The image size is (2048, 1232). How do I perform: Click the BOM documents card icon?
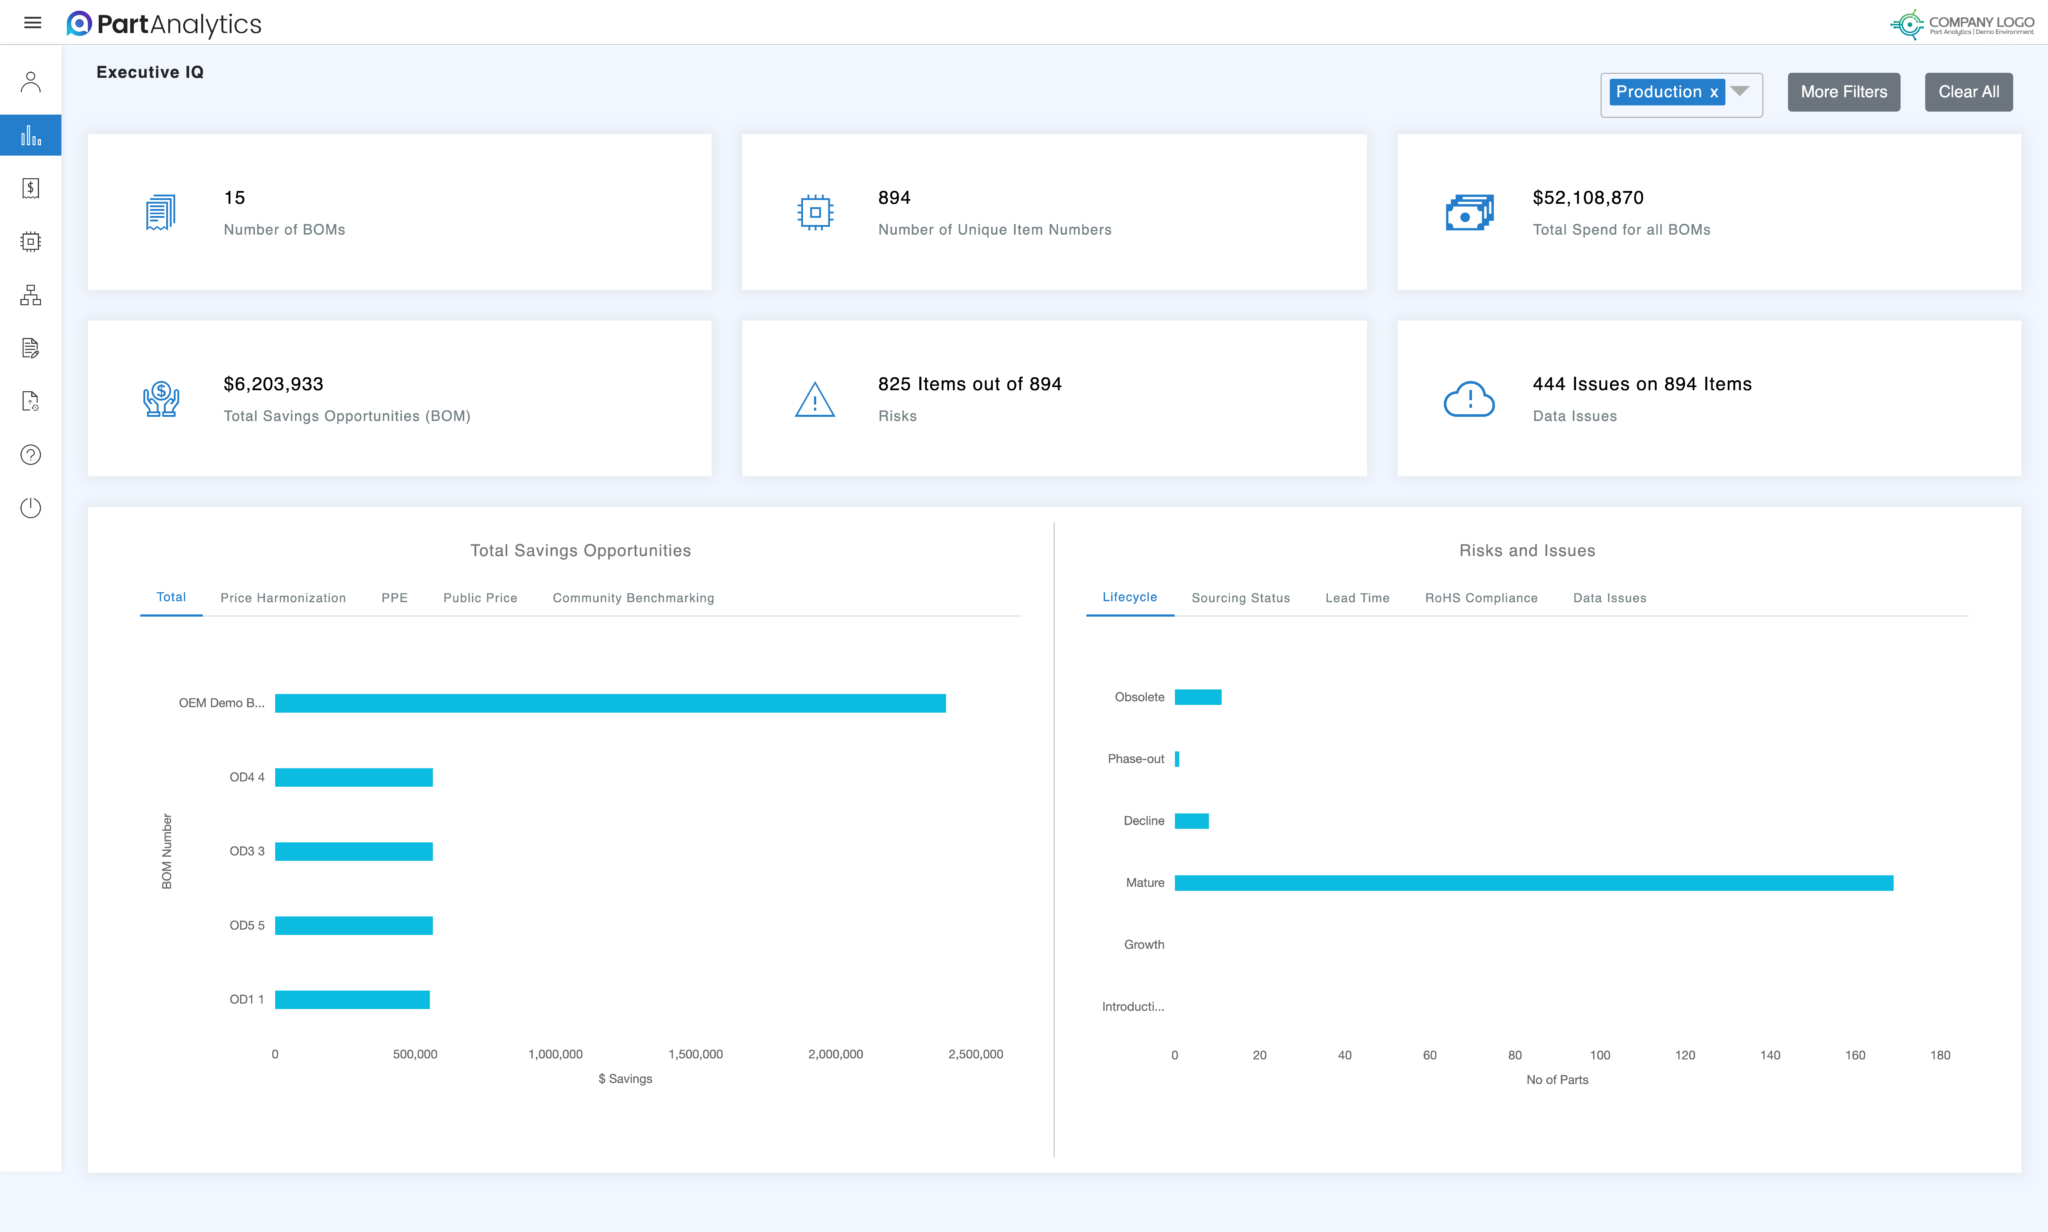pyautogui.click(x=160, y=212)
